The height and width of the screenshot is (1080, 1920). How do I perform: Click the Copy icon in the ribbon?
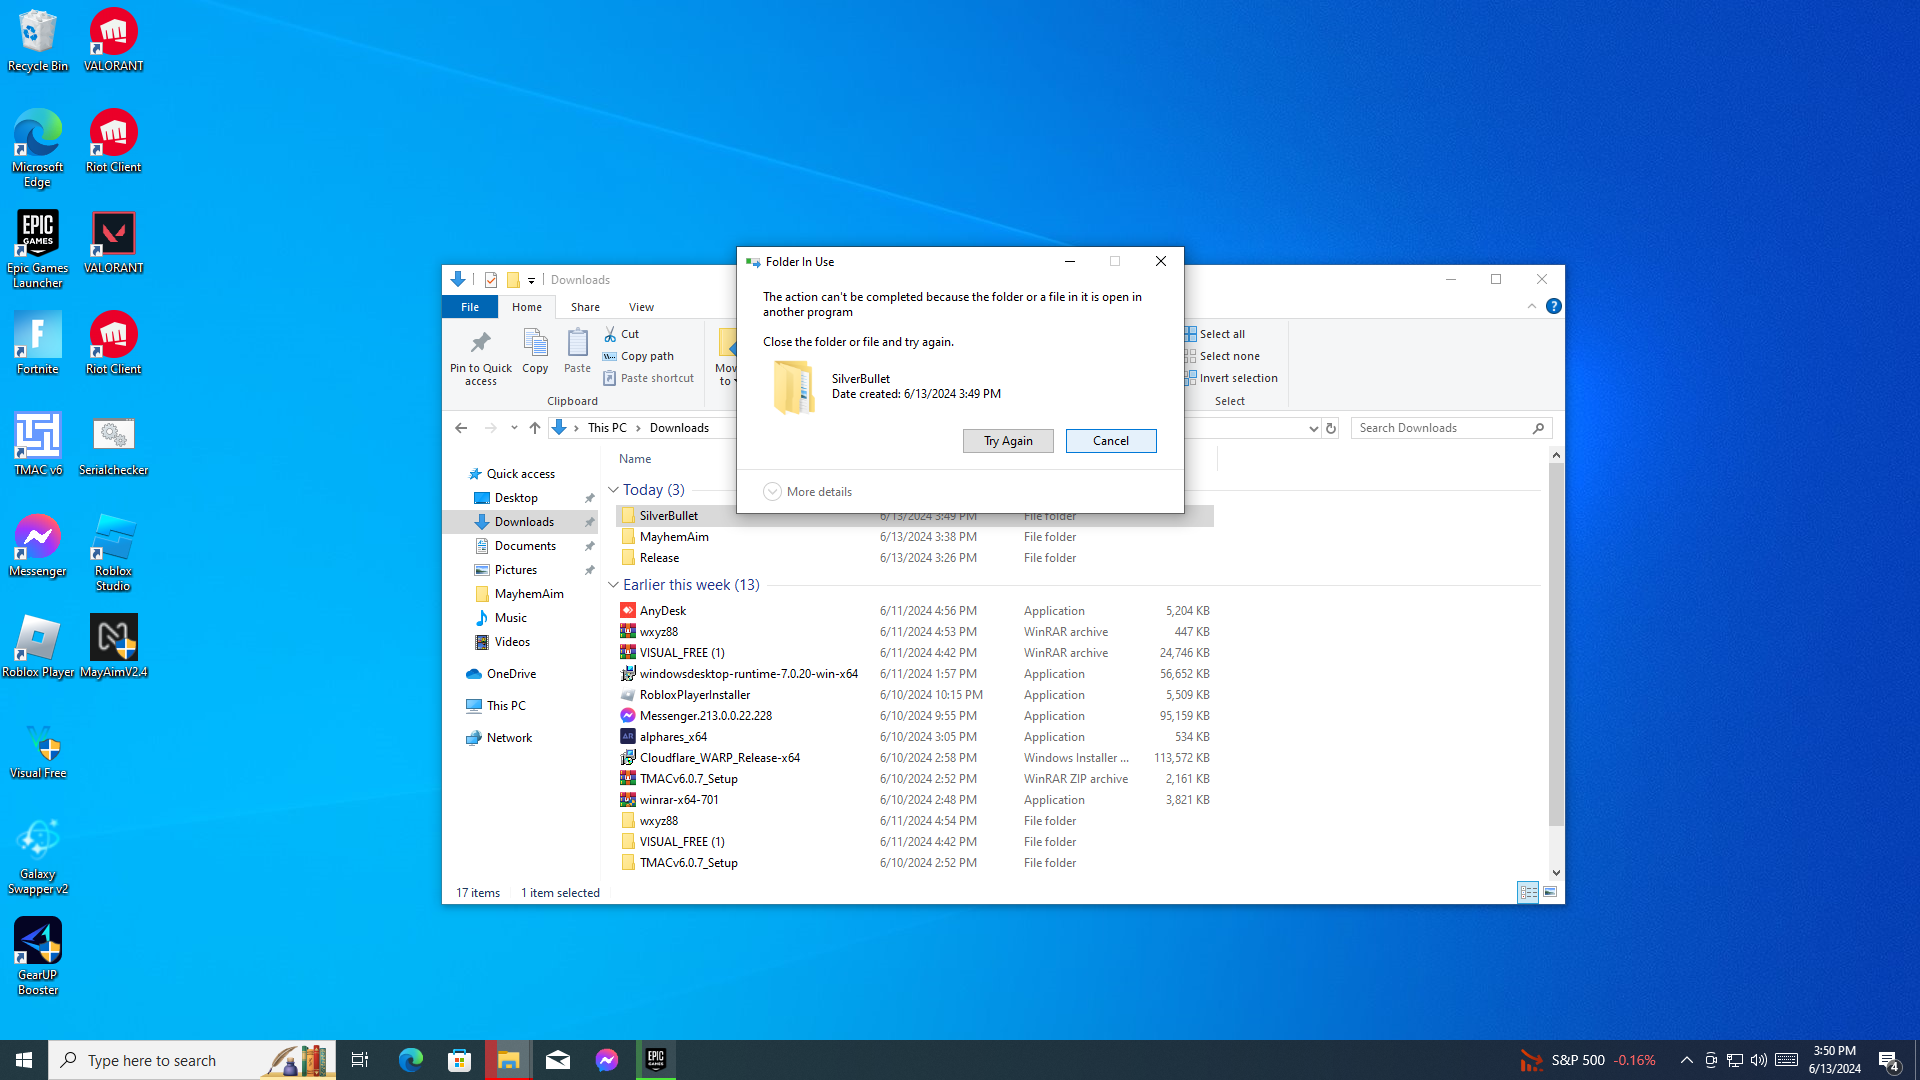[x=535, y=344]
